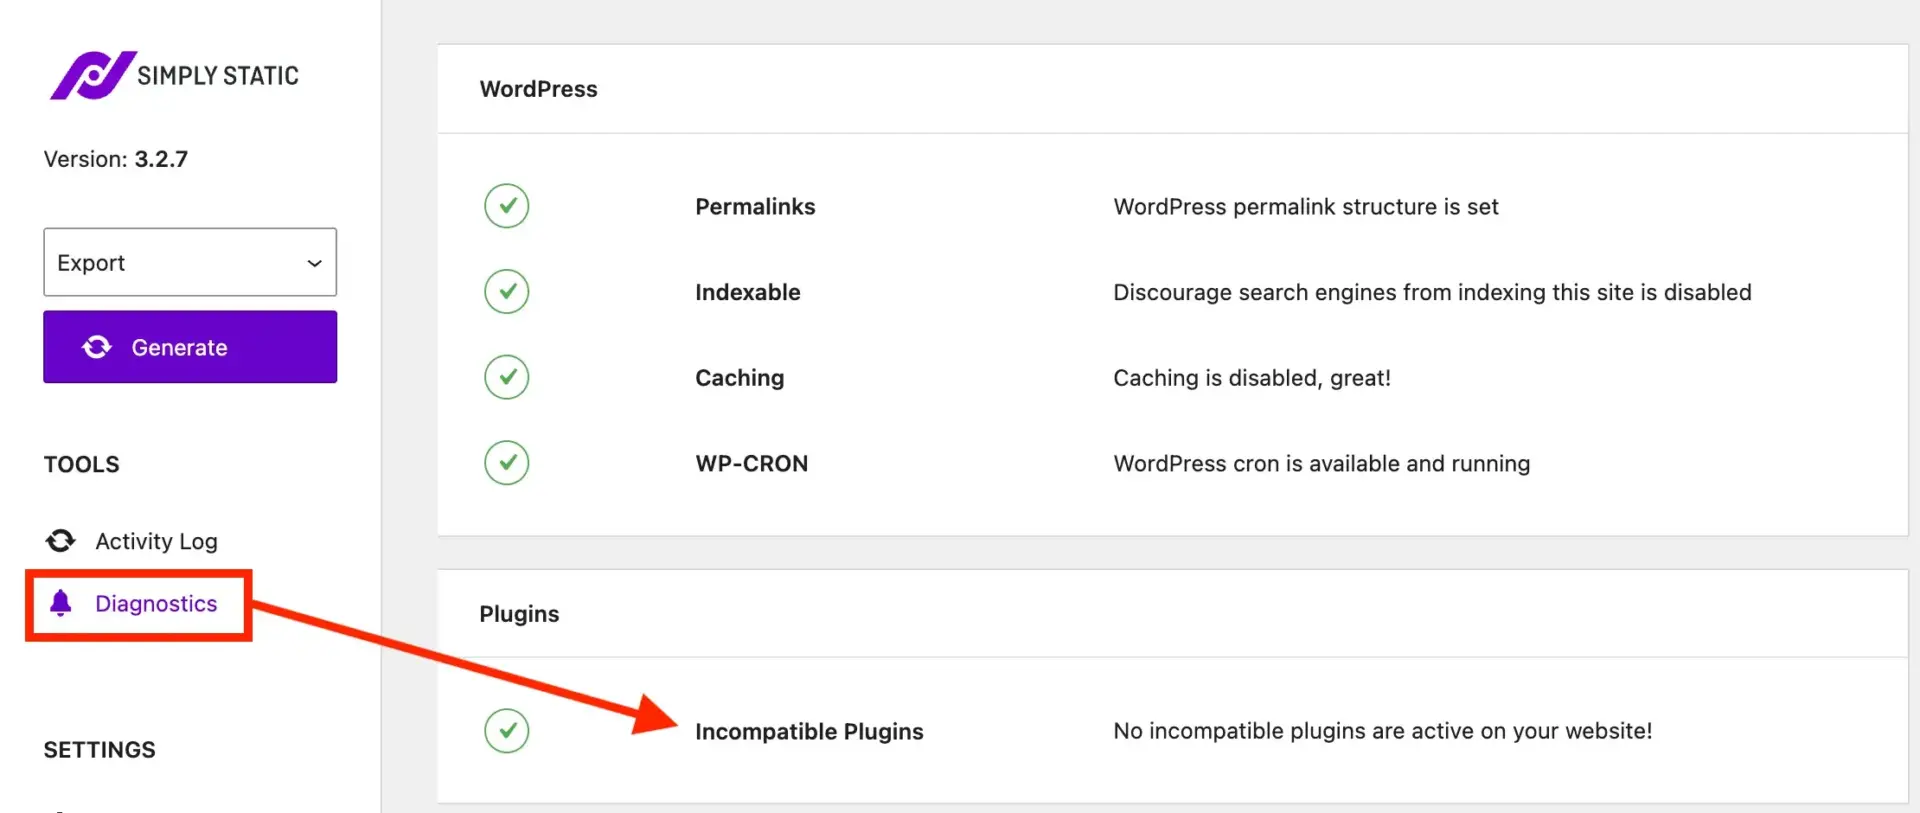
Task: Click the Simply Static logo
Action: coord(173,75)
